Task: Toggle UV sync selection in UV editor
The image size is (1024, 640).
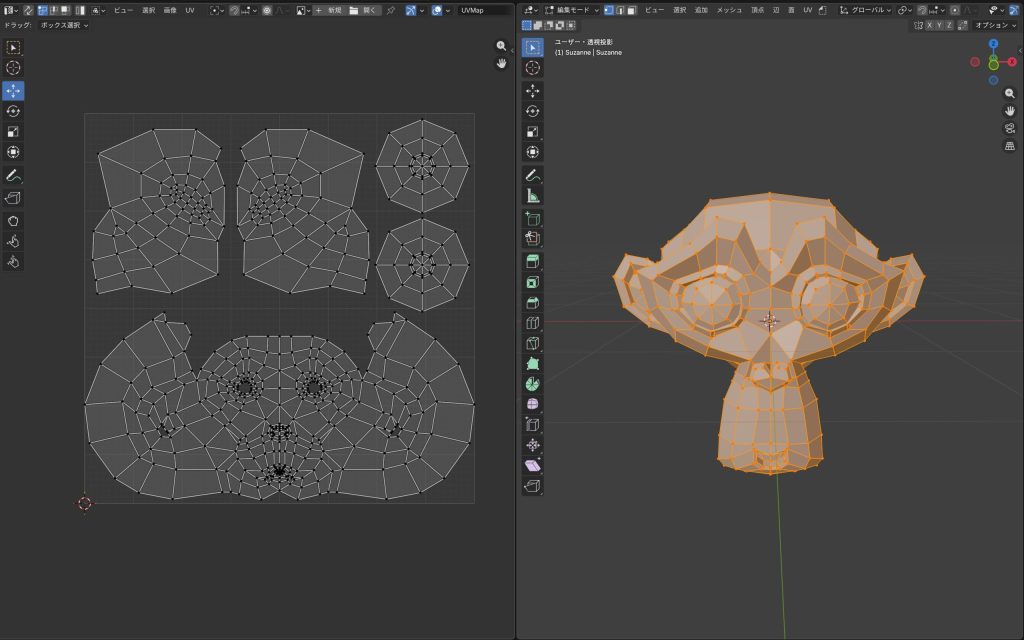Action: 29,10
